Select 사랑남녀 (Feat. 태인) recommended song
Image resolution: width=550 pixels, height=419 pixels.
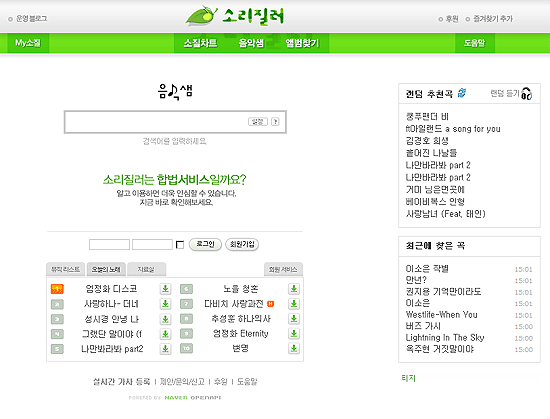point(445,214)
